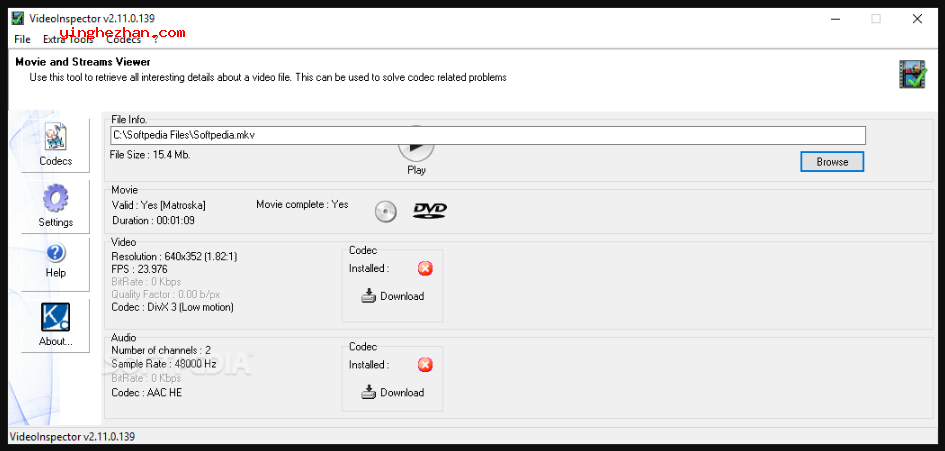Download the missing video codec
Screen dimensions: 945x451
pyautogui.click(x=393, y=296)
